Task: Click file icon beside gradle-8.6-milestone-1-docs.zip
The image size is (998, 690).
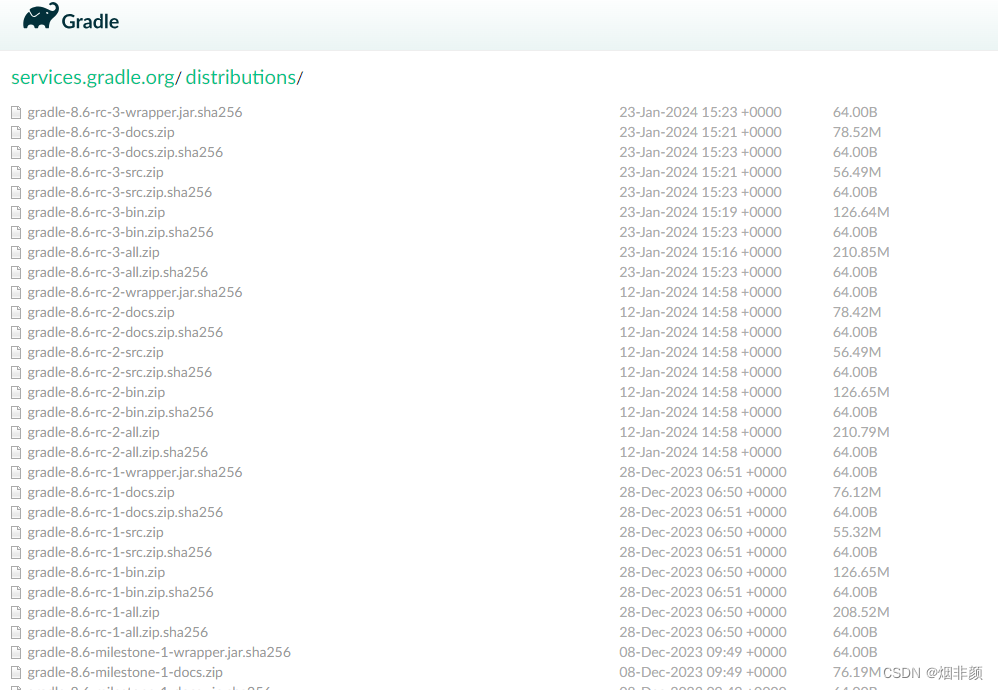Action: coord(17,673)
